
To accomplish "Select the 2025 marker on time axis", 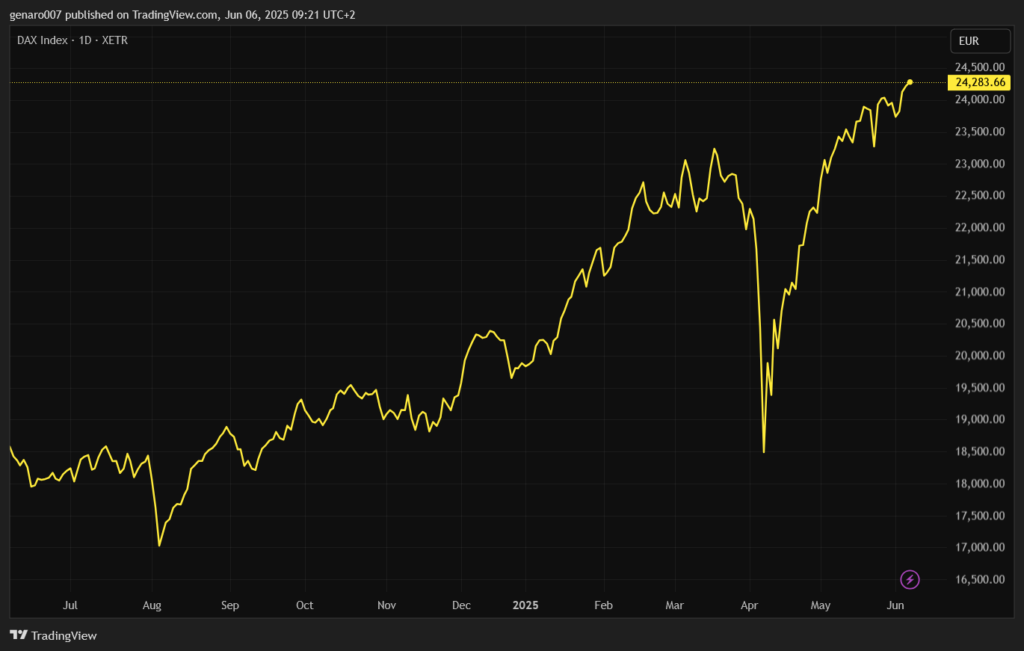I will point(526,605).
